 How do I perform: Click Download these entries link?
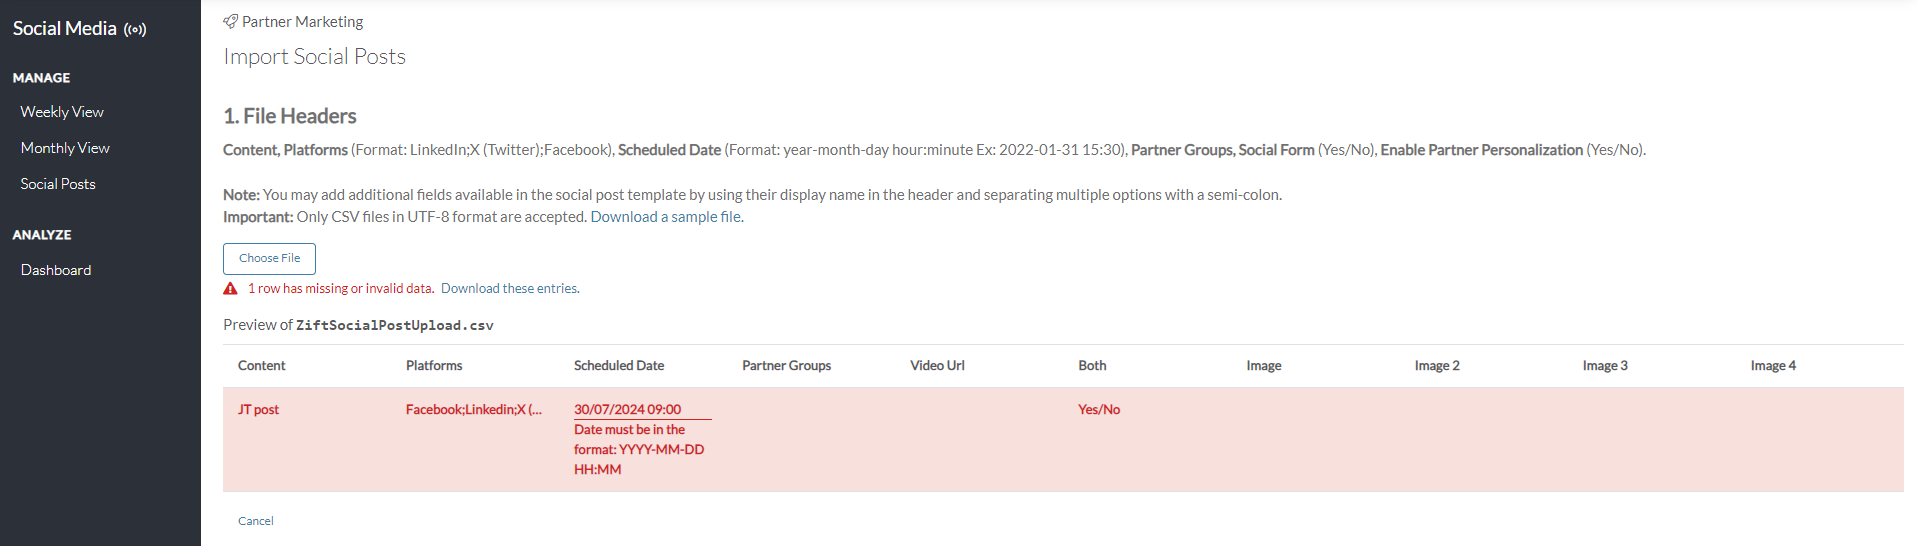(x=509, y=288)
